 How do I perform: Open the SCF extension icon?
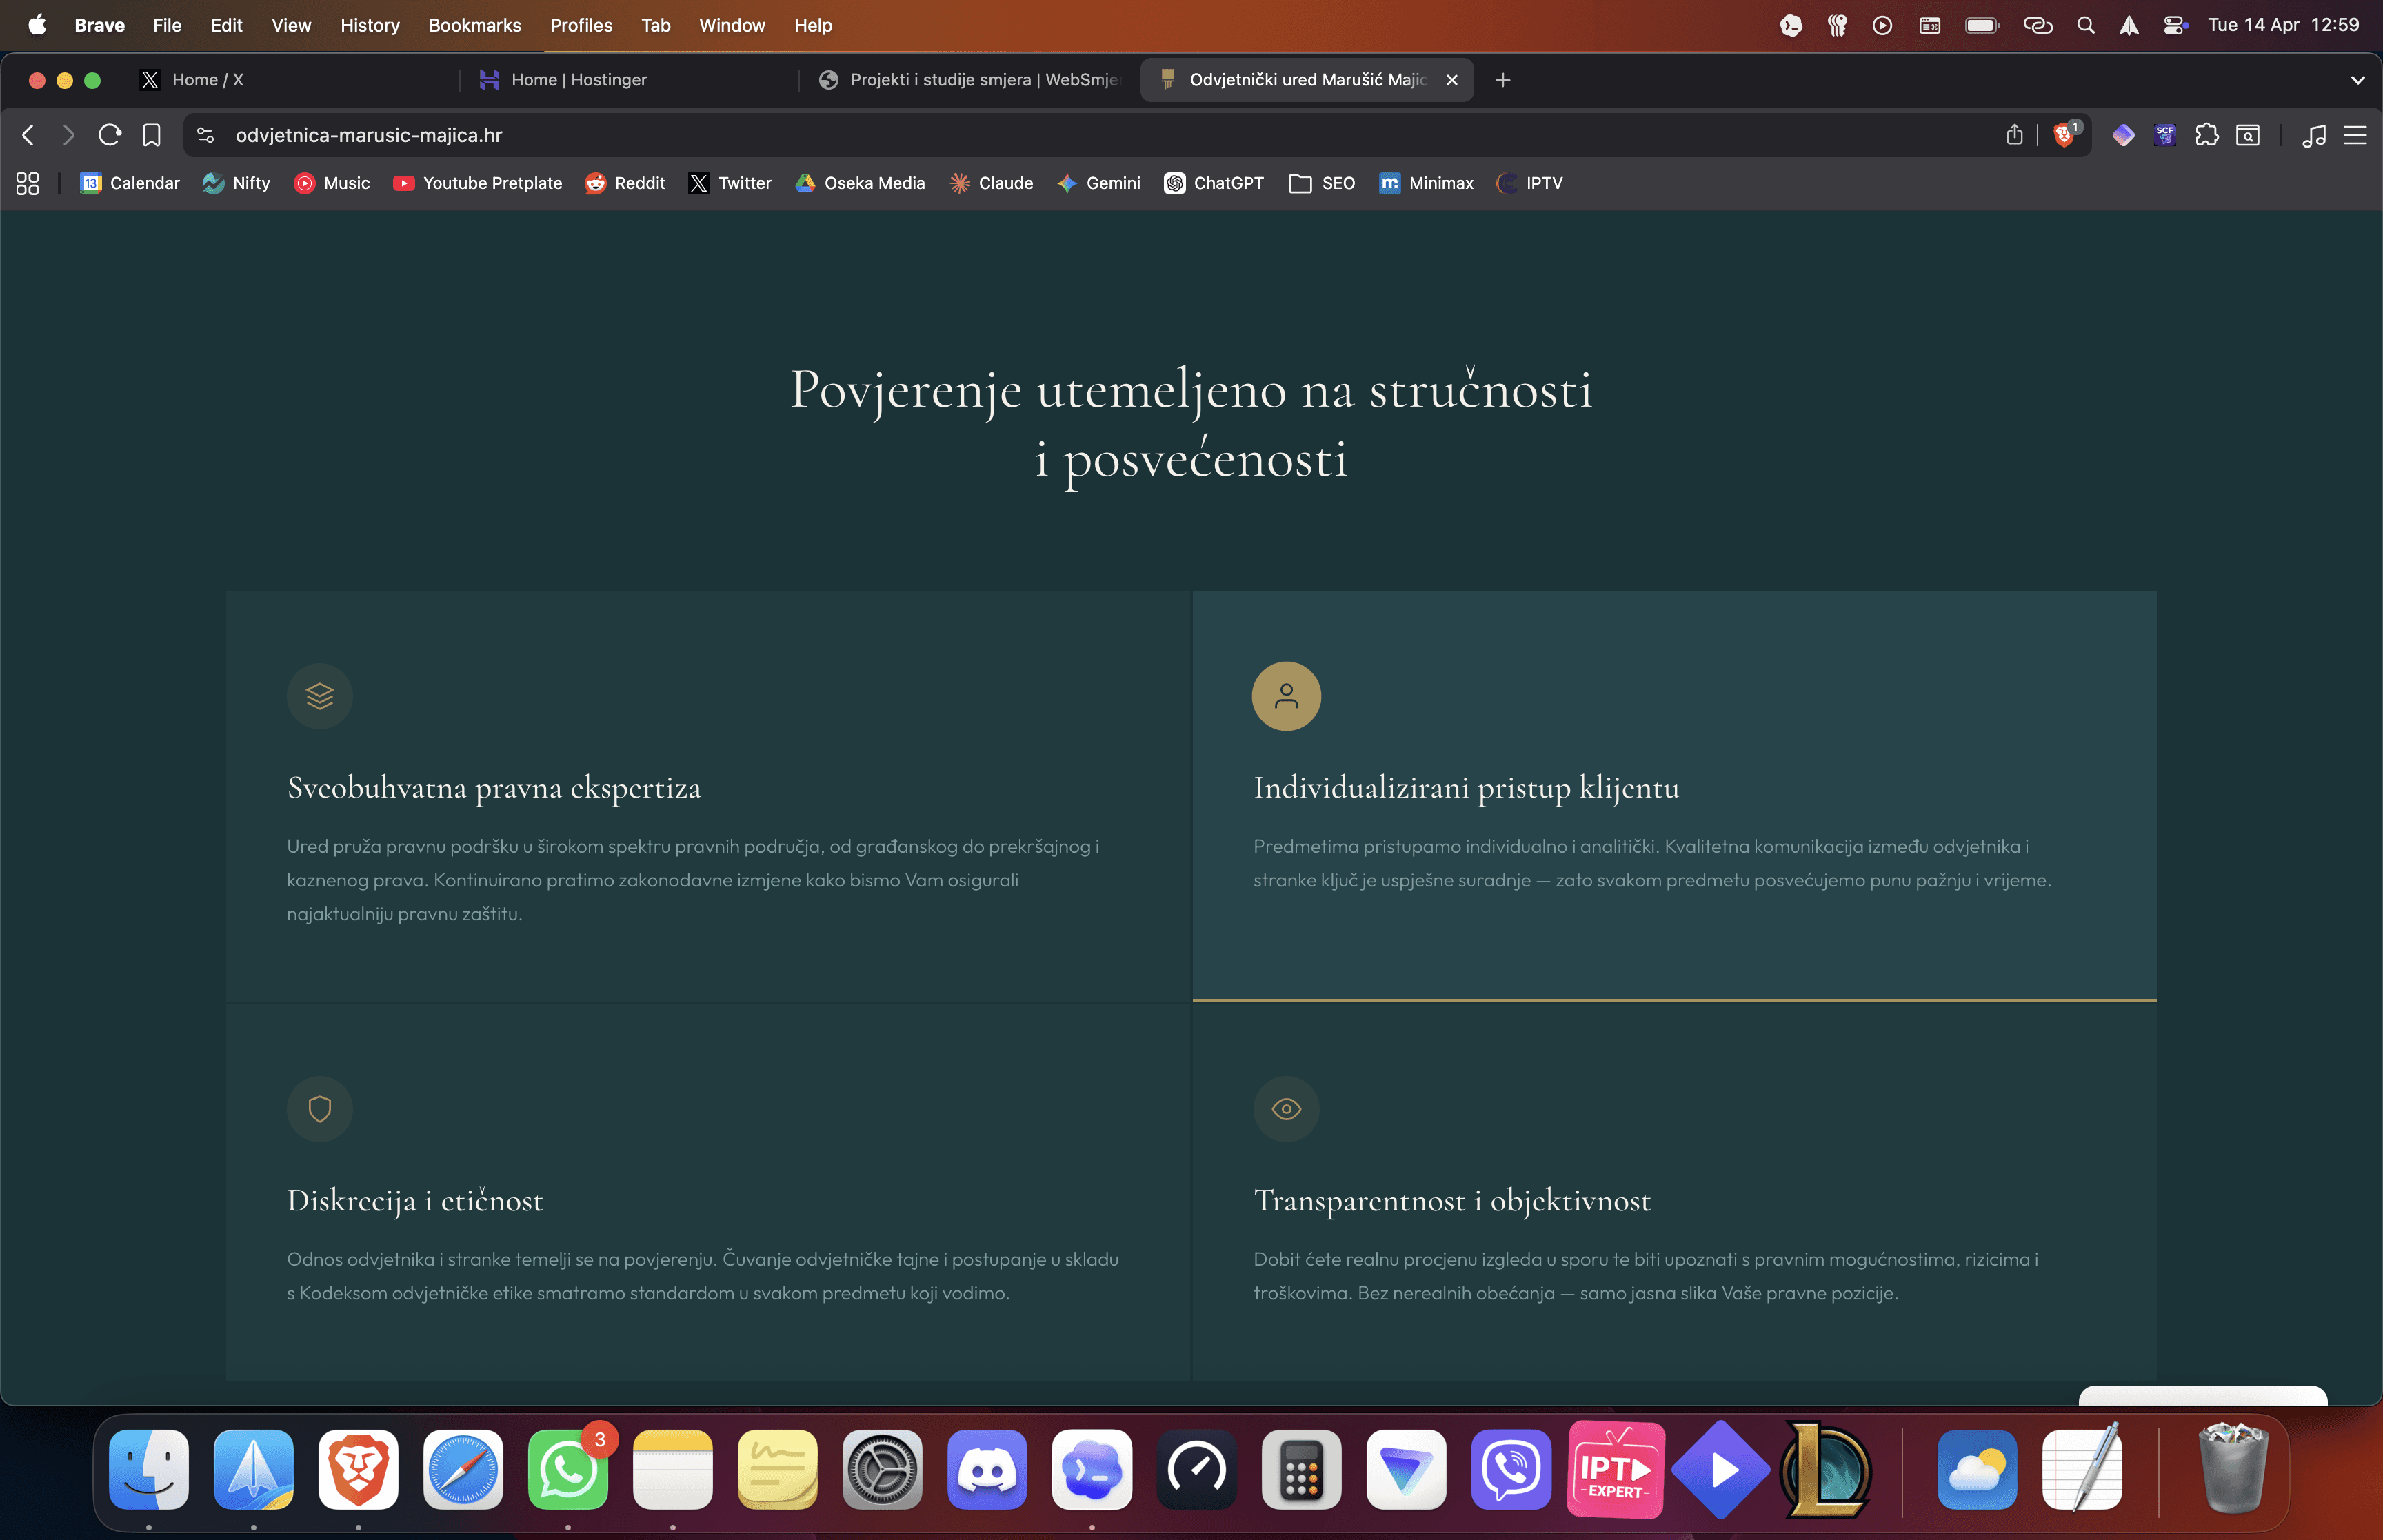[2165, 135]
